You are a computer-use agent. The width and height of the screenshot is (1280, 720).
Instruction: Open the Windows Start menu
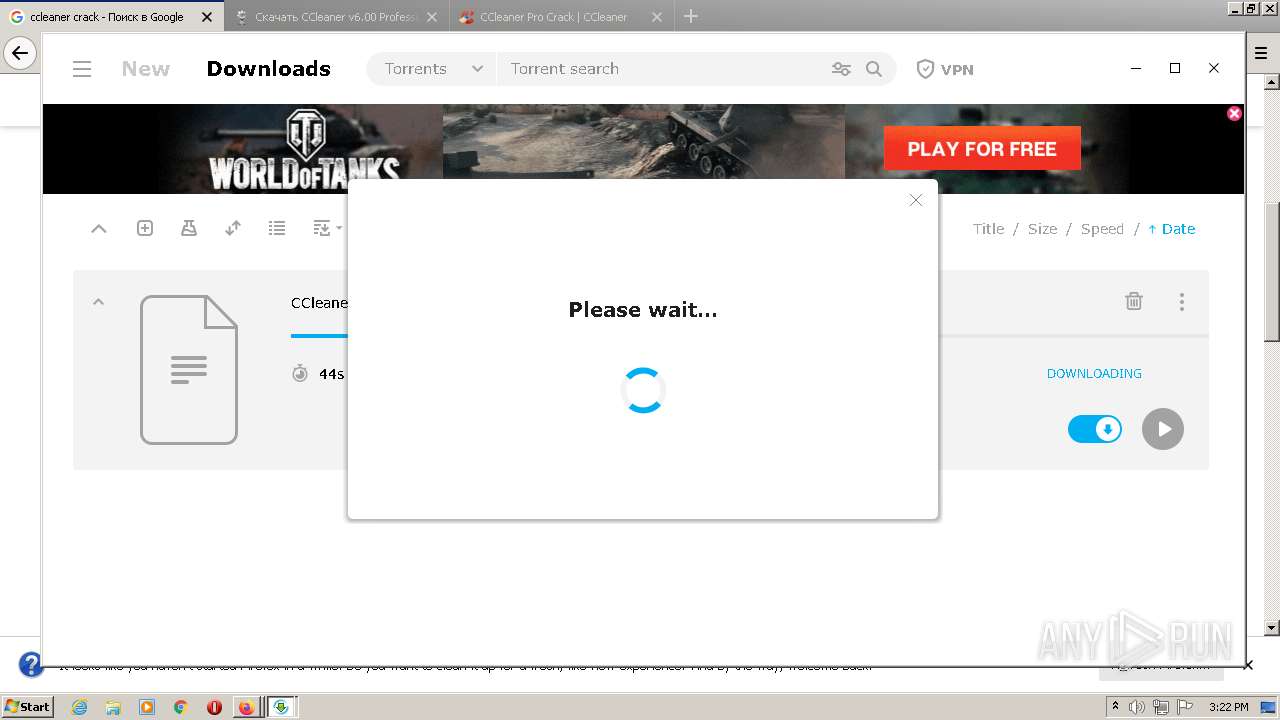click(x=27, y=706)
